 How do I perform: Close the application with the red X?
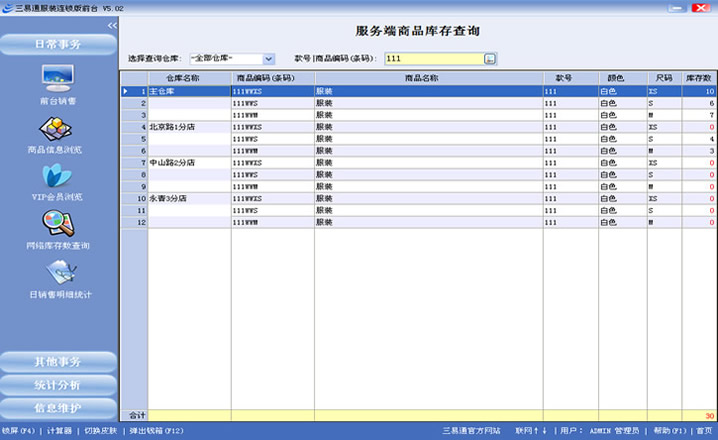coord(701,8)
